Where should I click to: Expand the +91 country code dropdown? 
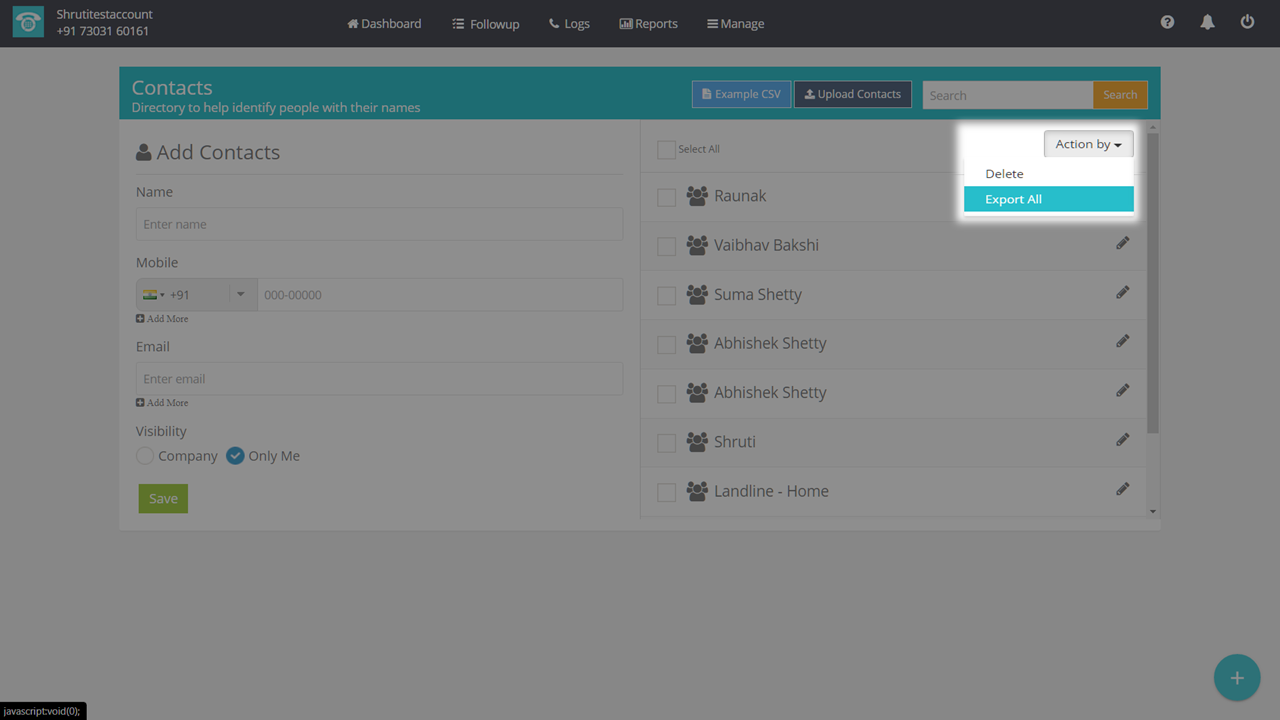[x=196, y=295]
